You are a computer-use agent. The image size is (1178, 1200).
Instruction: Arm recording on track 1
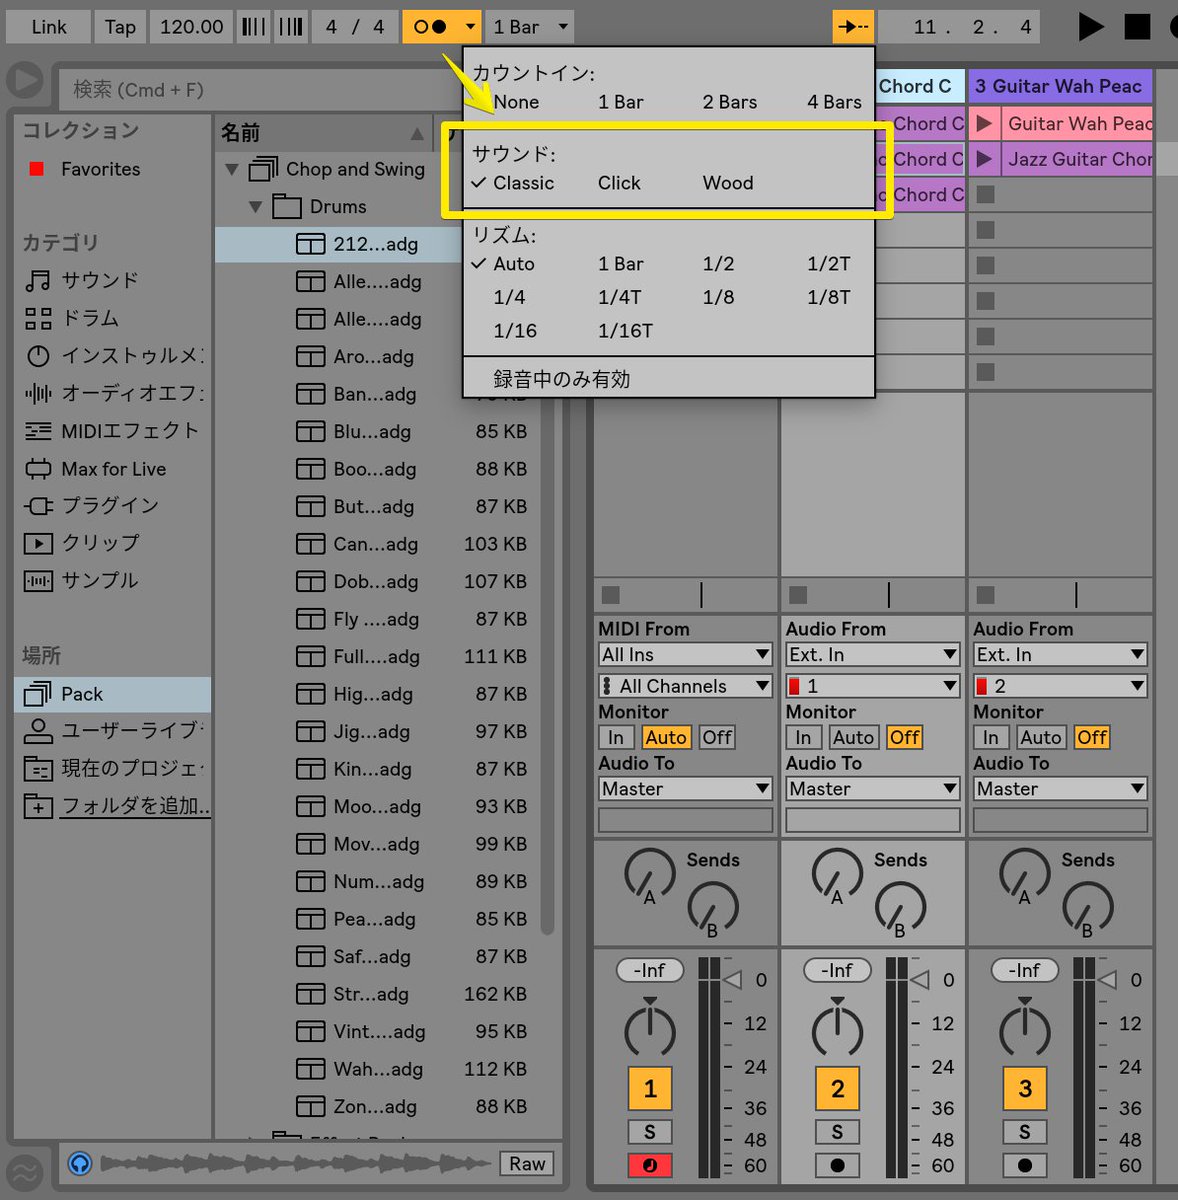pos(649,1165)
